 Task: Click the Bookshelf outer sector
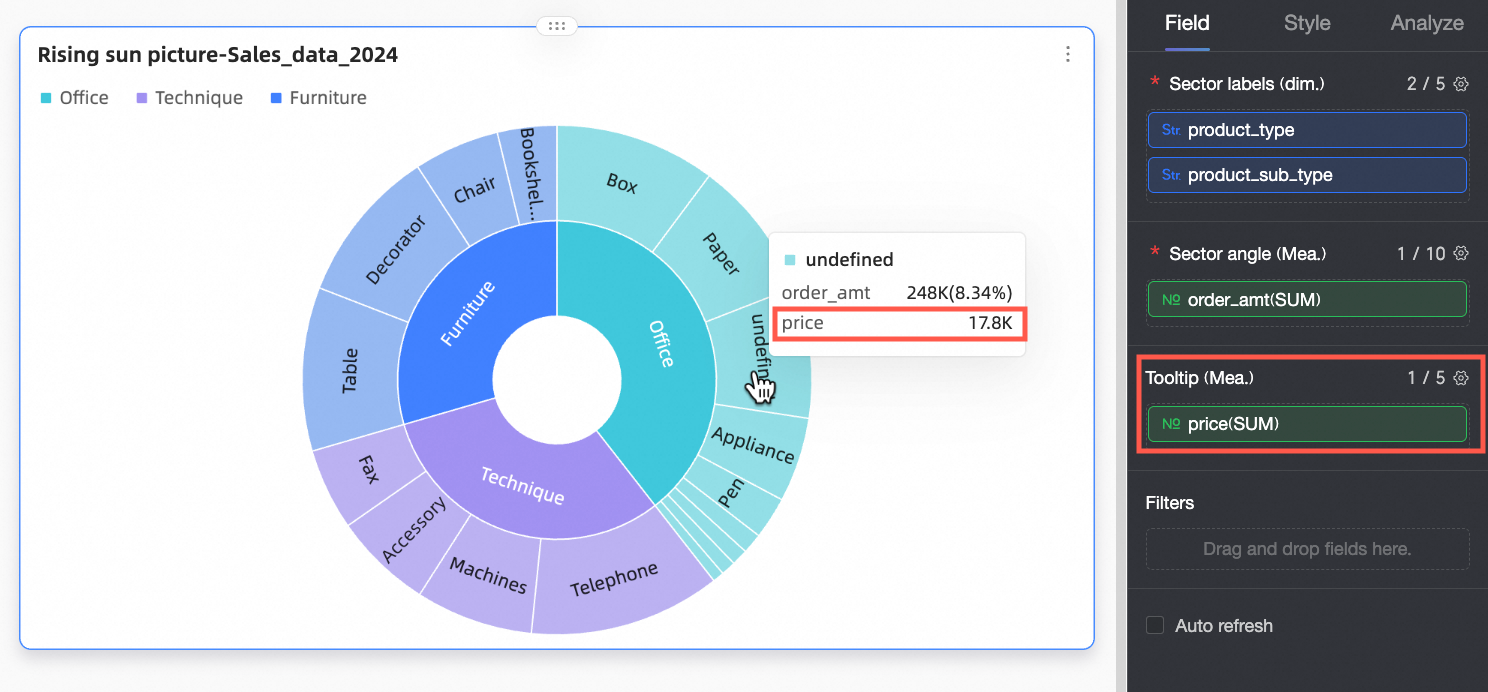click(531, 174)
